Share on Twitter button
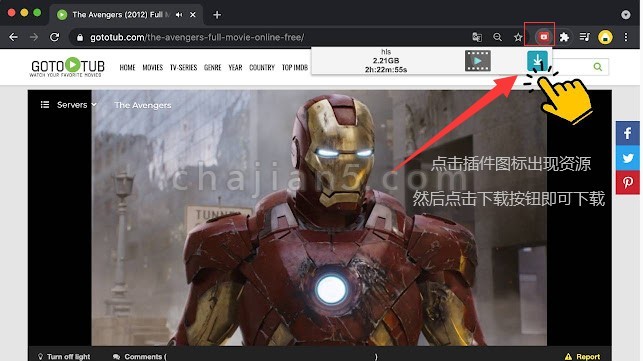The width and height of the screenshot is (643, 361). (627, 158)
